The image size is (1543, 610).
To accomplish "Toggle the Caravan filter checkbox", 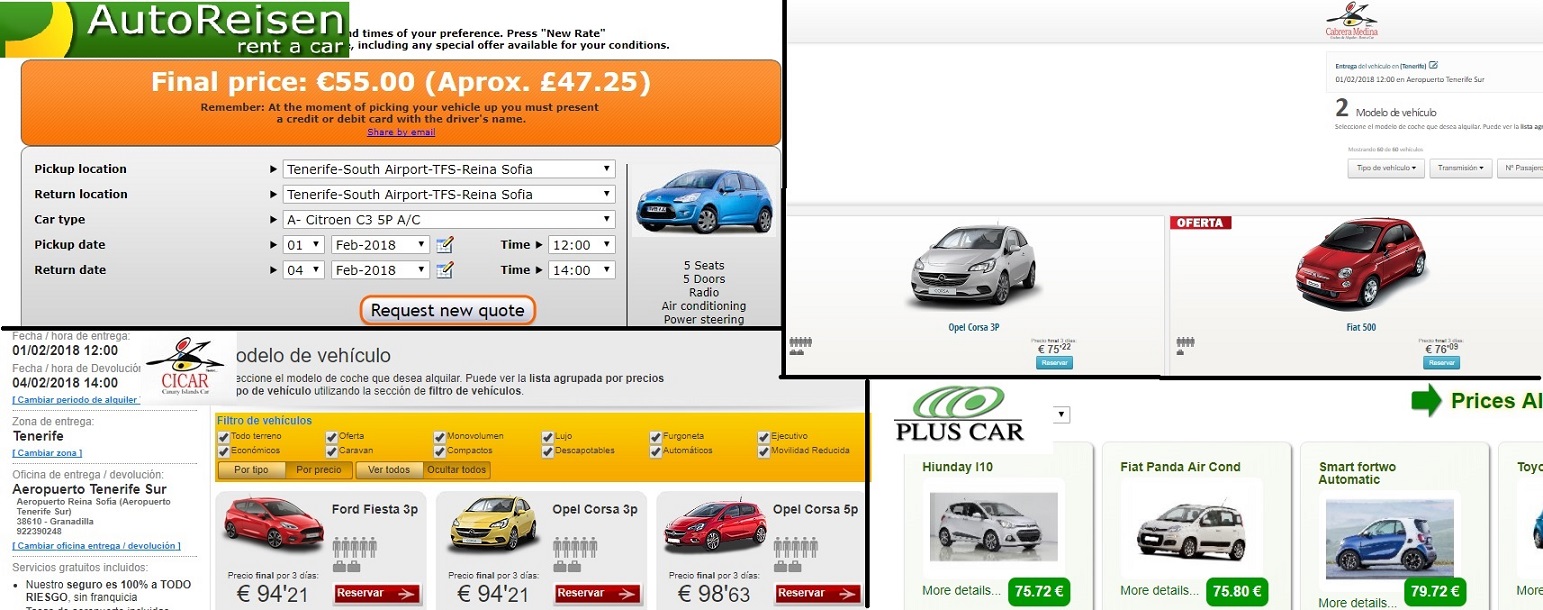I will [332, 451].
